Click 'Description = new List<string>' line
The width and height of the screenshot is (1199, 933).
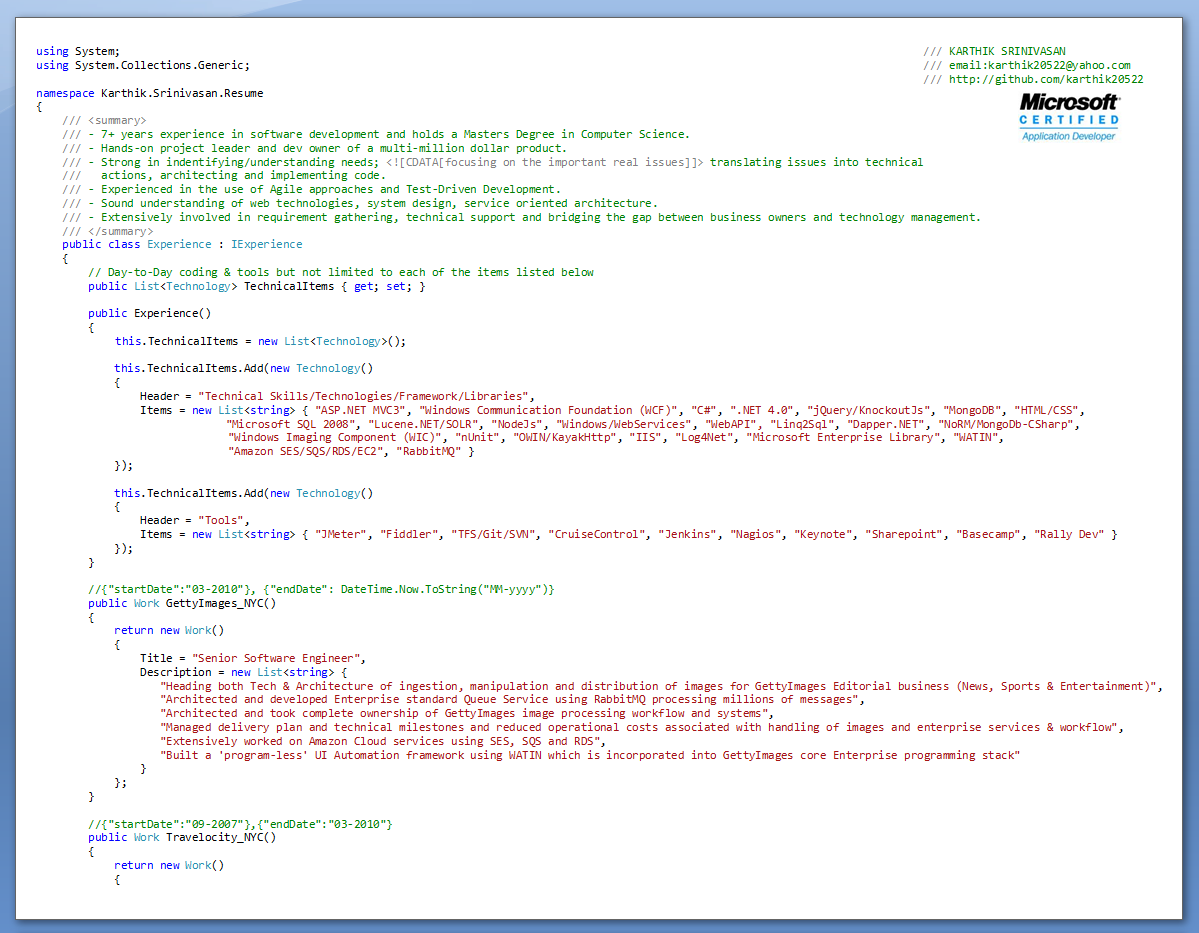243,671
